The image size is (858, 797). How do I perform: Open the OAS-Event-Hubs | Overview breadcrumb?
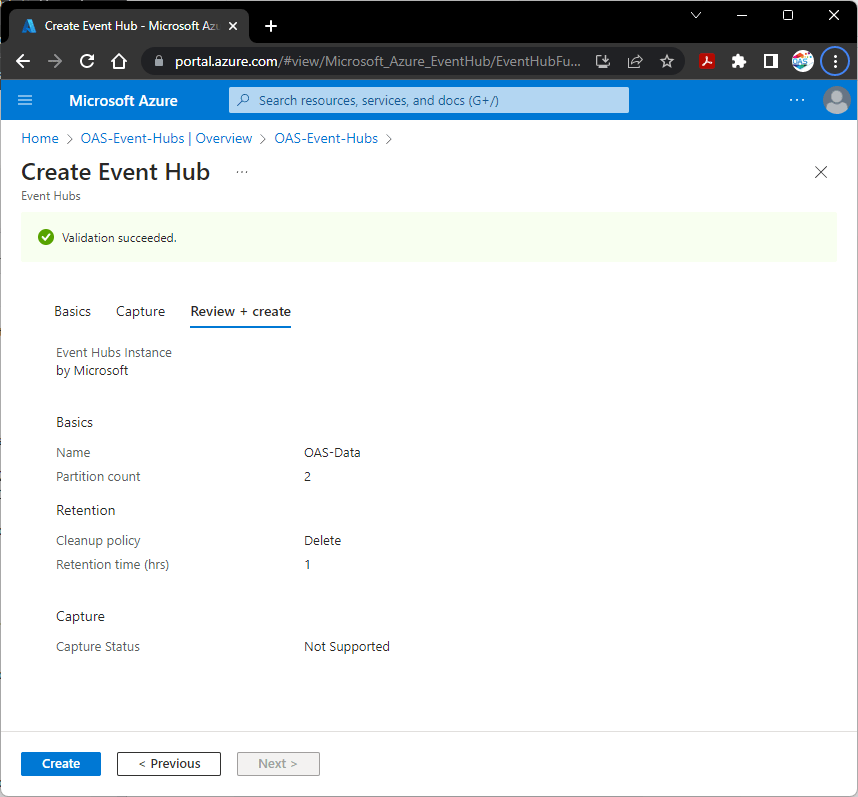click(166, 138)
